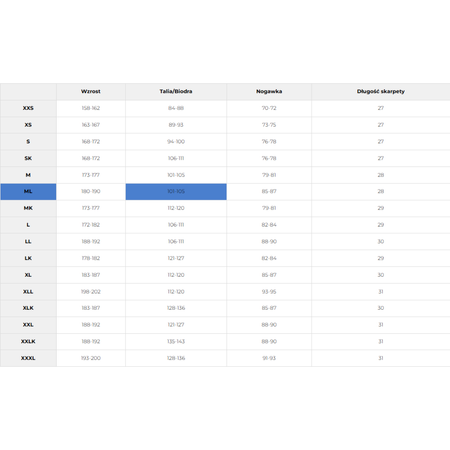Image resolution: width=450 pixels, height=450 pixels.
Task: Select the XXL size row label
Action: [x=28, y=325]
